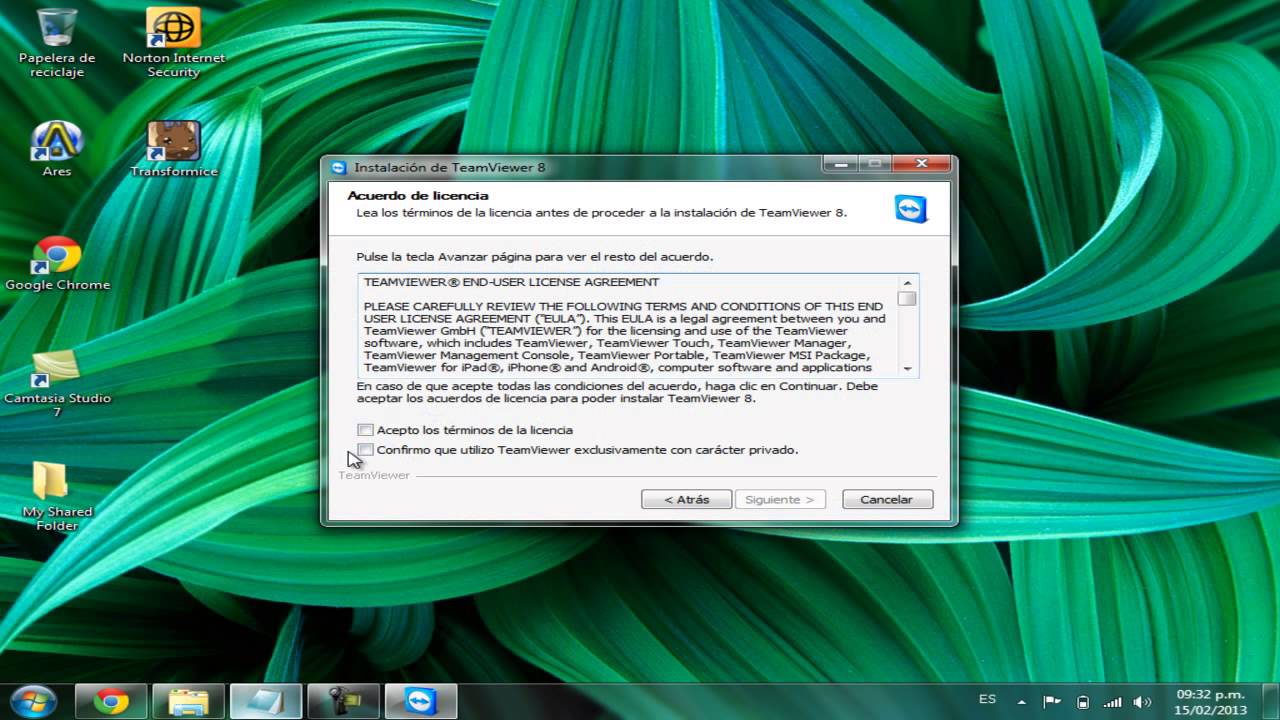
Task: Select the Google Chrome desktop shortcut
Action: (x=57, y=263)
